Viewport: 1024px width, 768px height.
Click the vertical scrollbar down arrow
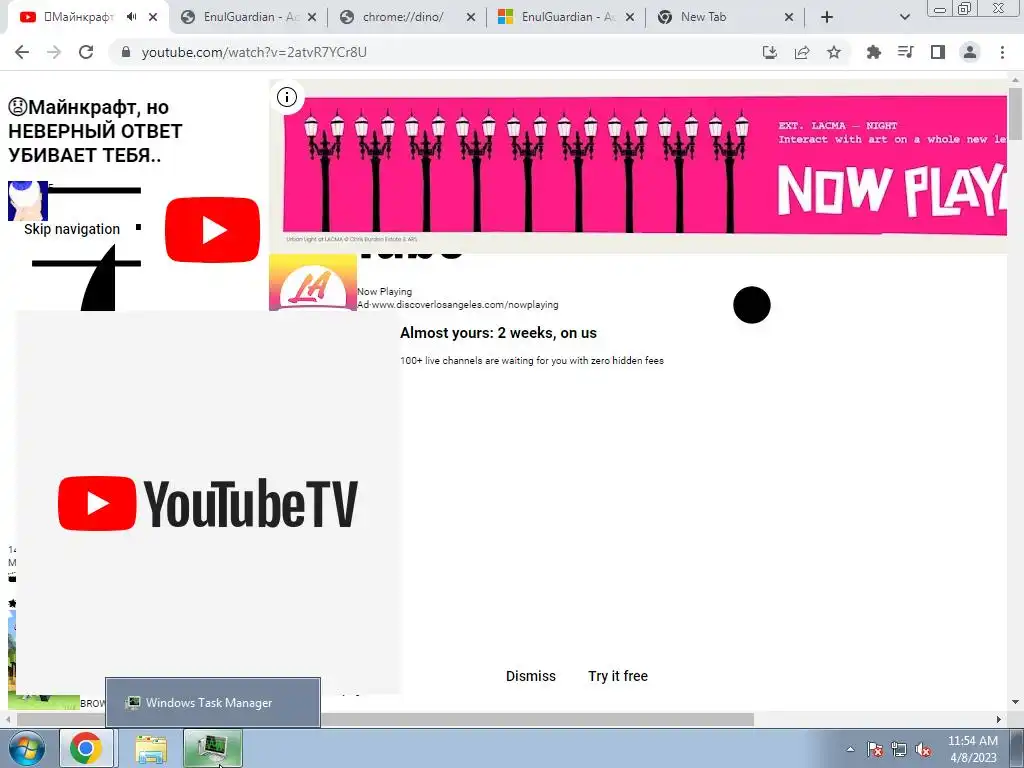(1015, 702)
